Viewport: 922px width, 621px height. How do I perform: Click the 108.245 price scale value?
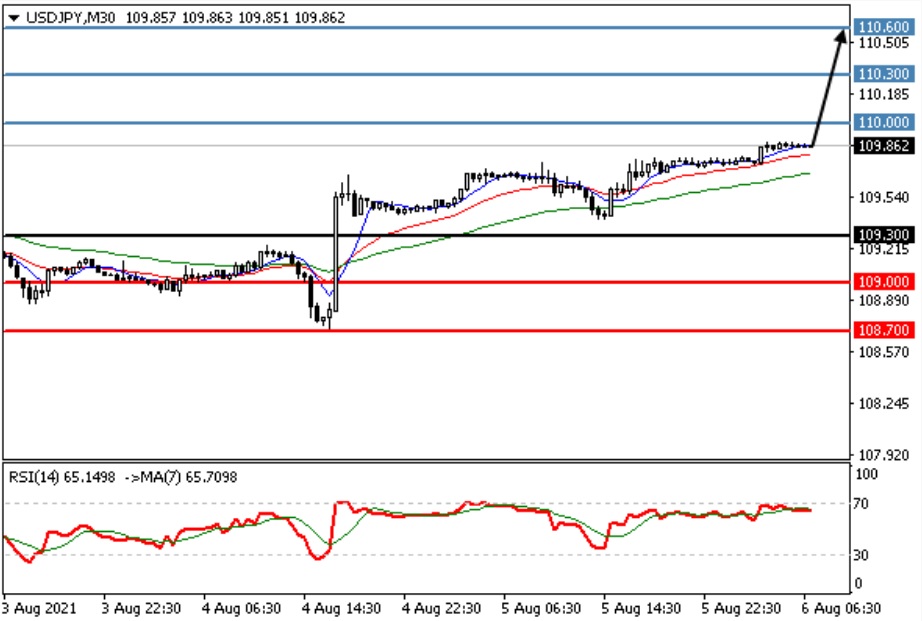point(884,403)
